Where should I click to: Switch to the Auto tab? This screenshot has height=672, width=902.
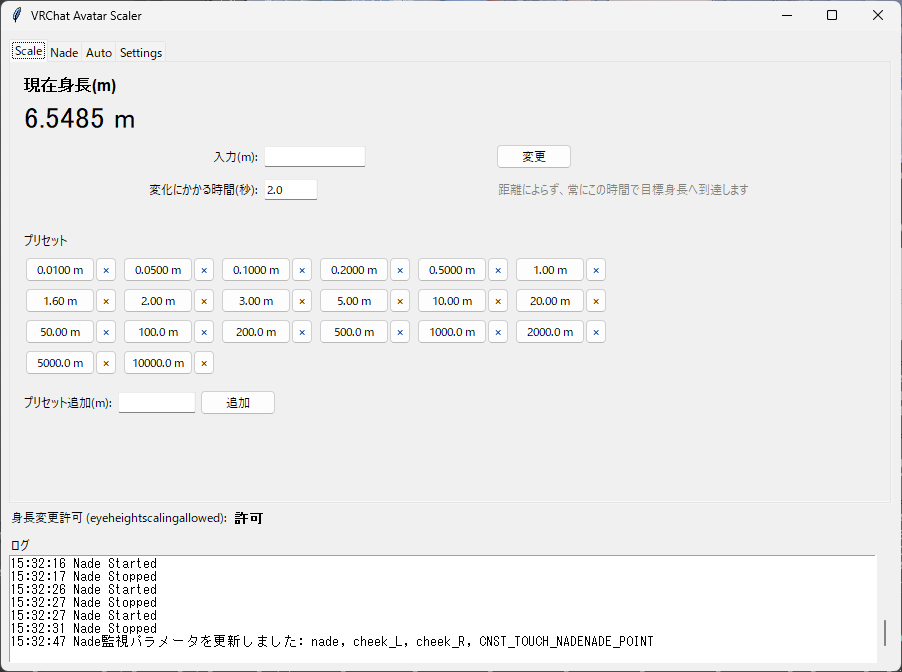(99, 52)
